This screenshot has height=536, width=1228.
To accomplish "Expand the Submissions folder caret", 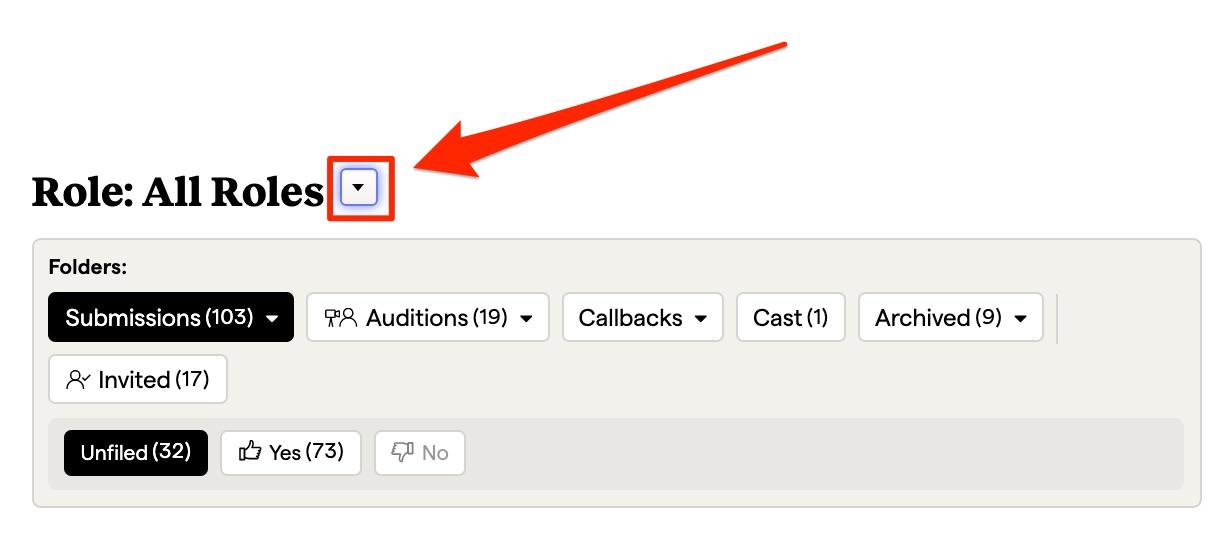I will tap(272, 319).
